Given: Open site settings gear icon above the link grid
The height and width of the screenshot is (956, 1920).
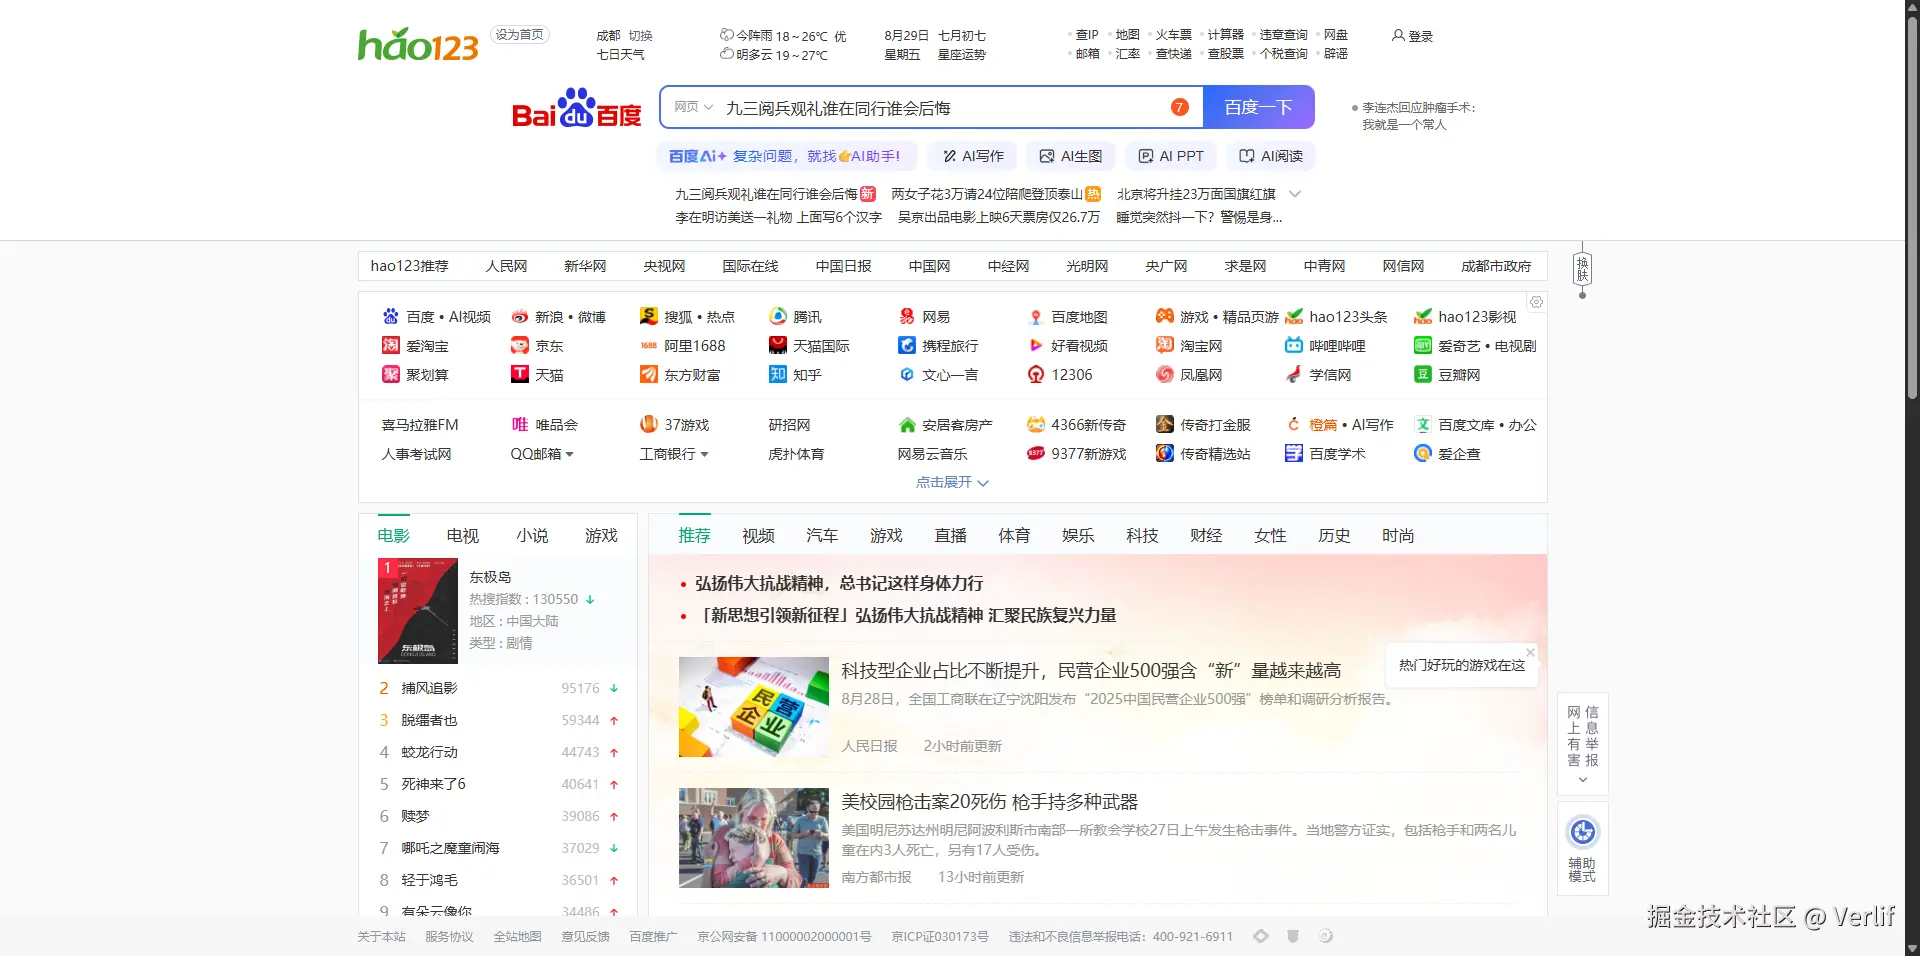Looking at the screenshot, I should [x=1536, y=302].
